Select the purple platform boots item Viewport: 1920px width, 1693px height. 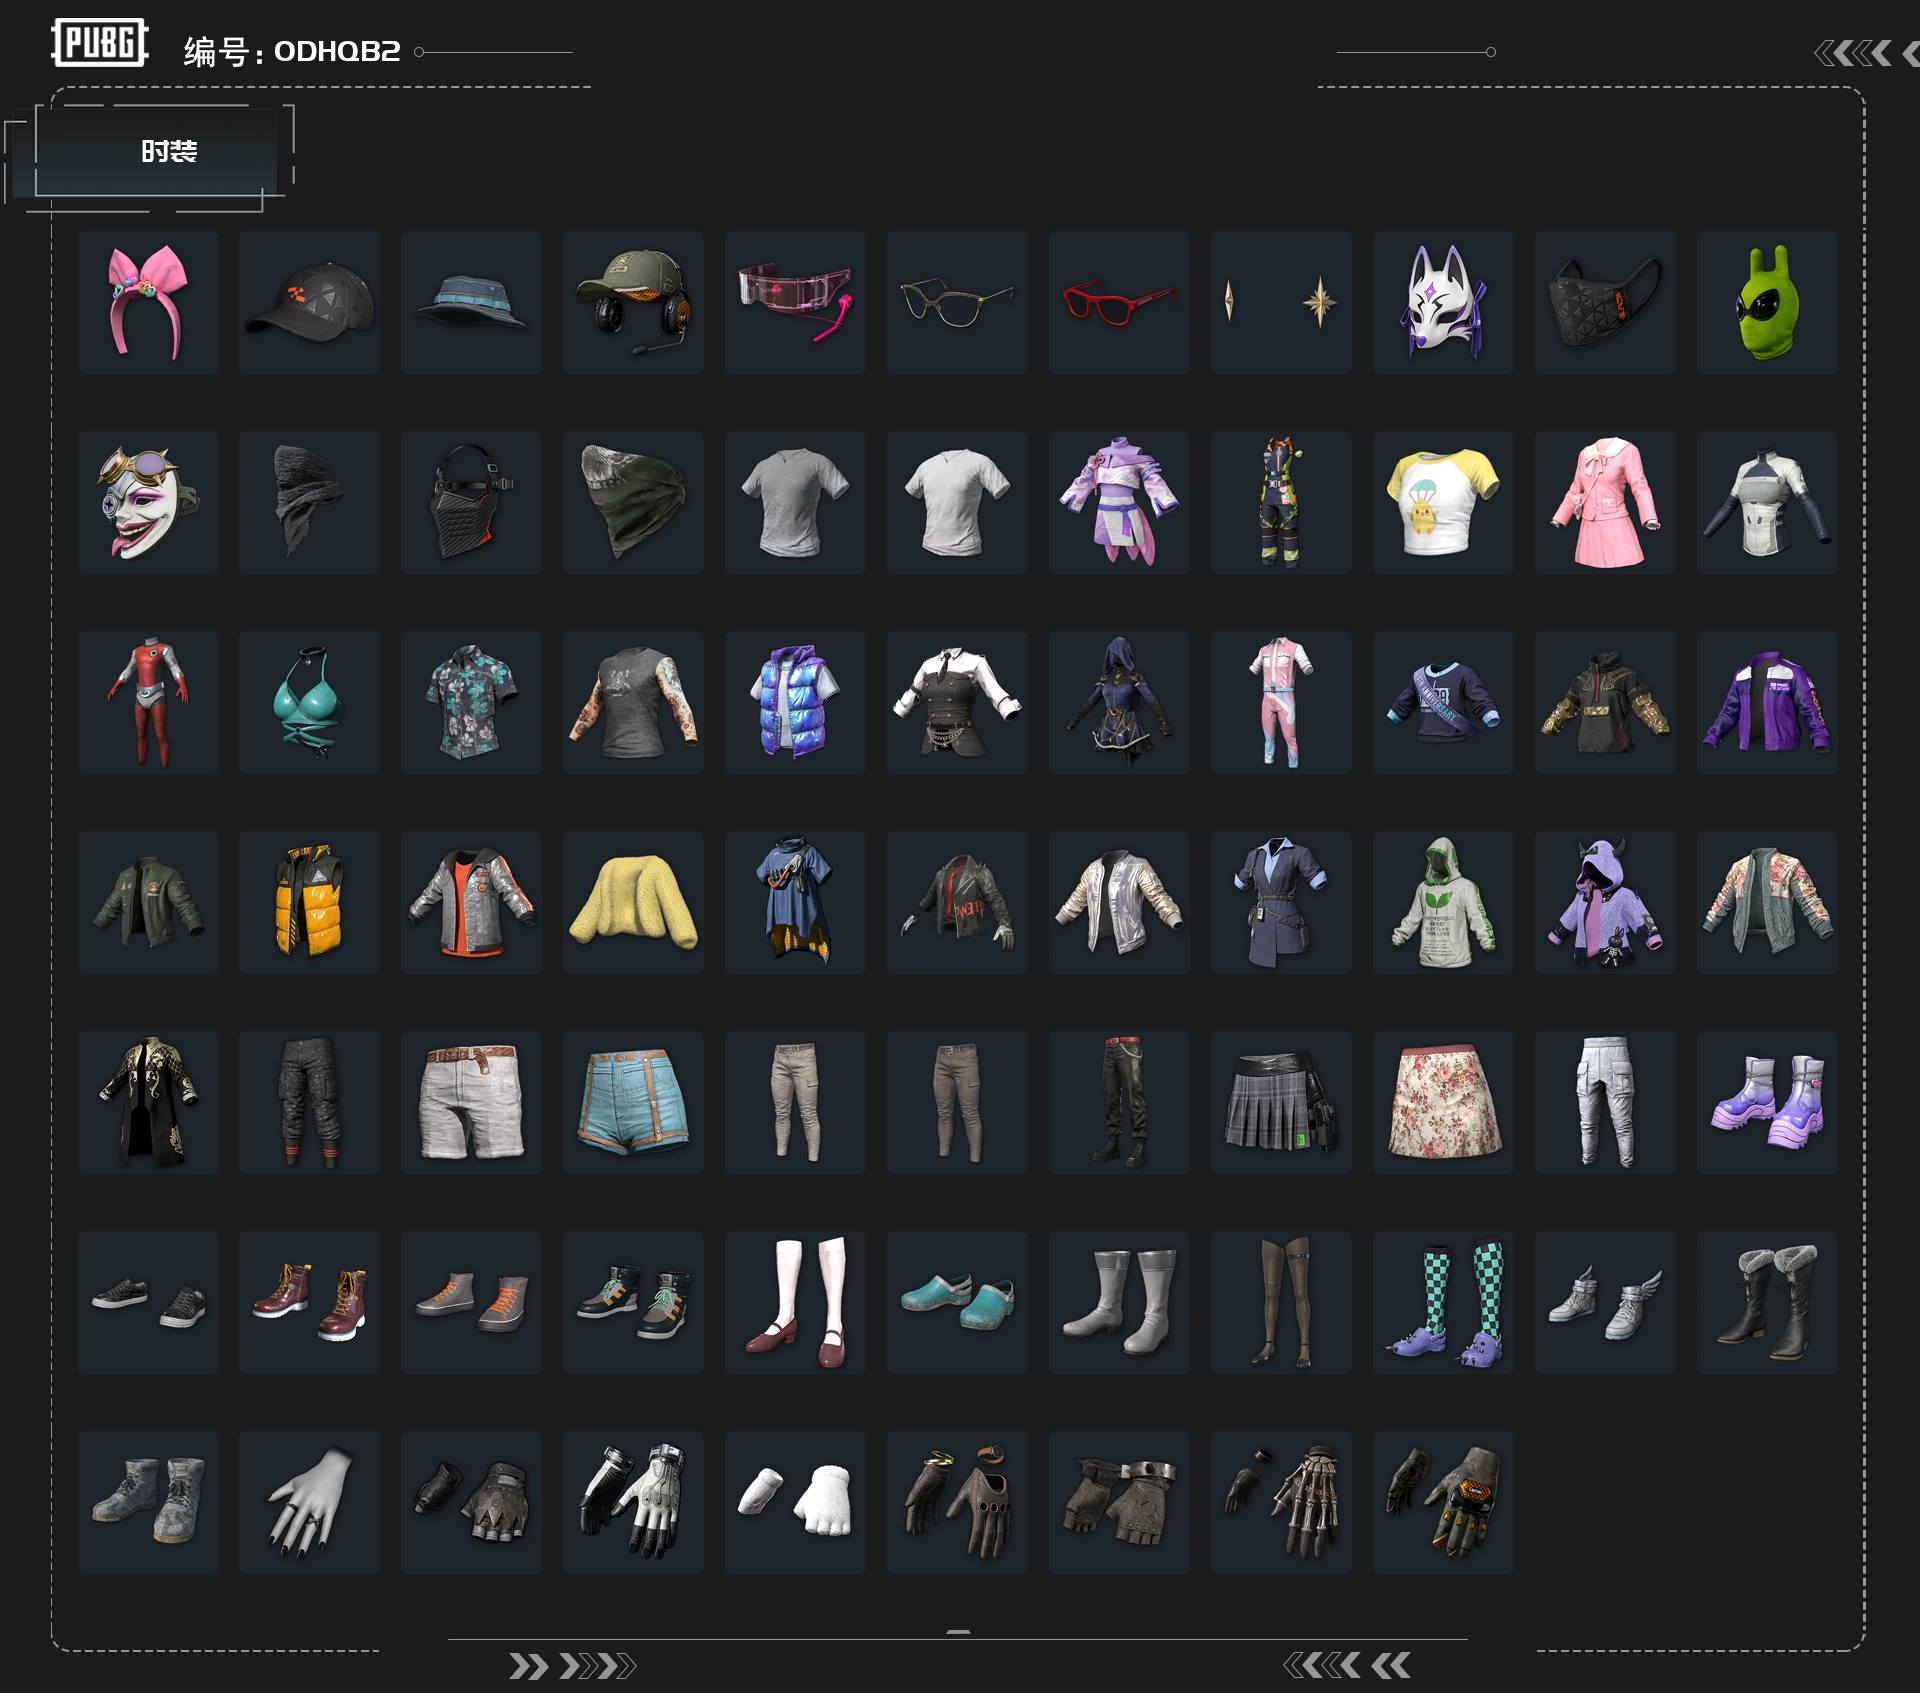click(1767, 1102)
